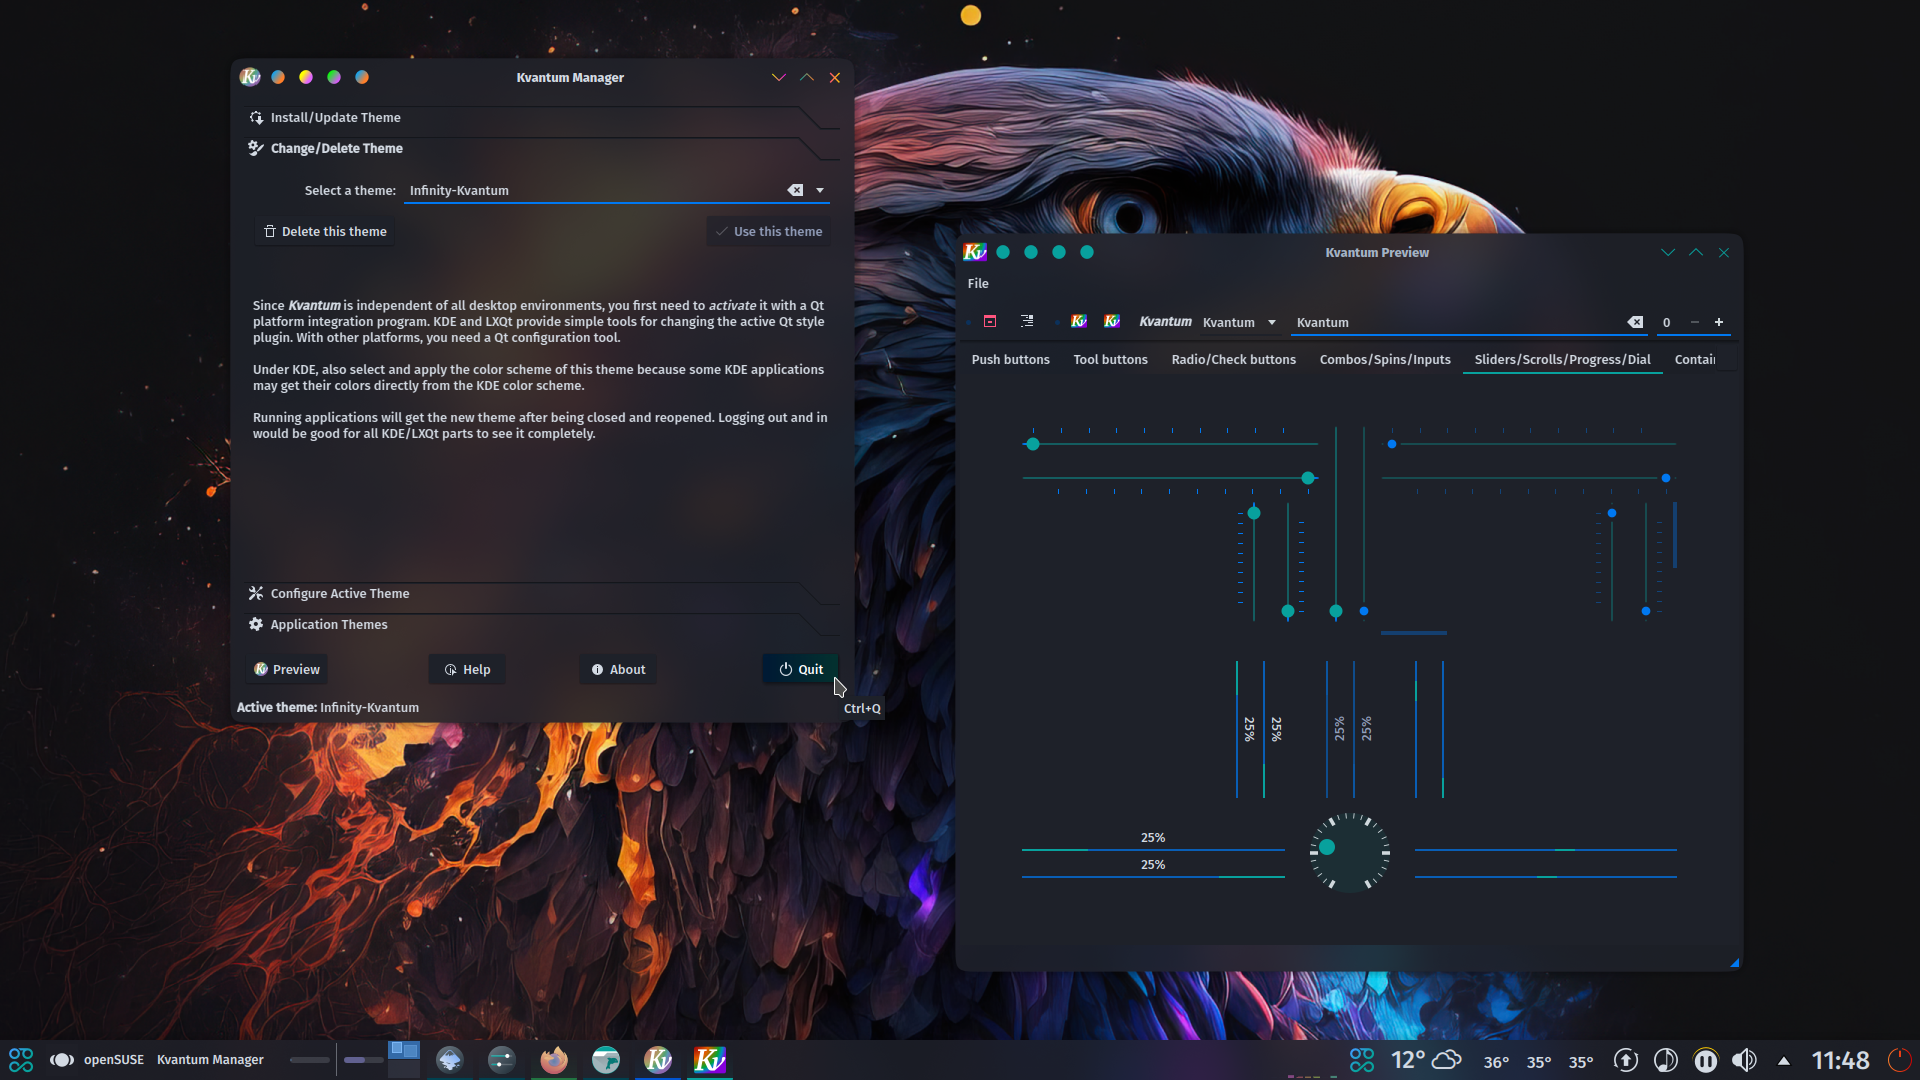Switch to Tool buttons tab
Screen dimensions: 1920x1080
click(x=1110, y=359)
